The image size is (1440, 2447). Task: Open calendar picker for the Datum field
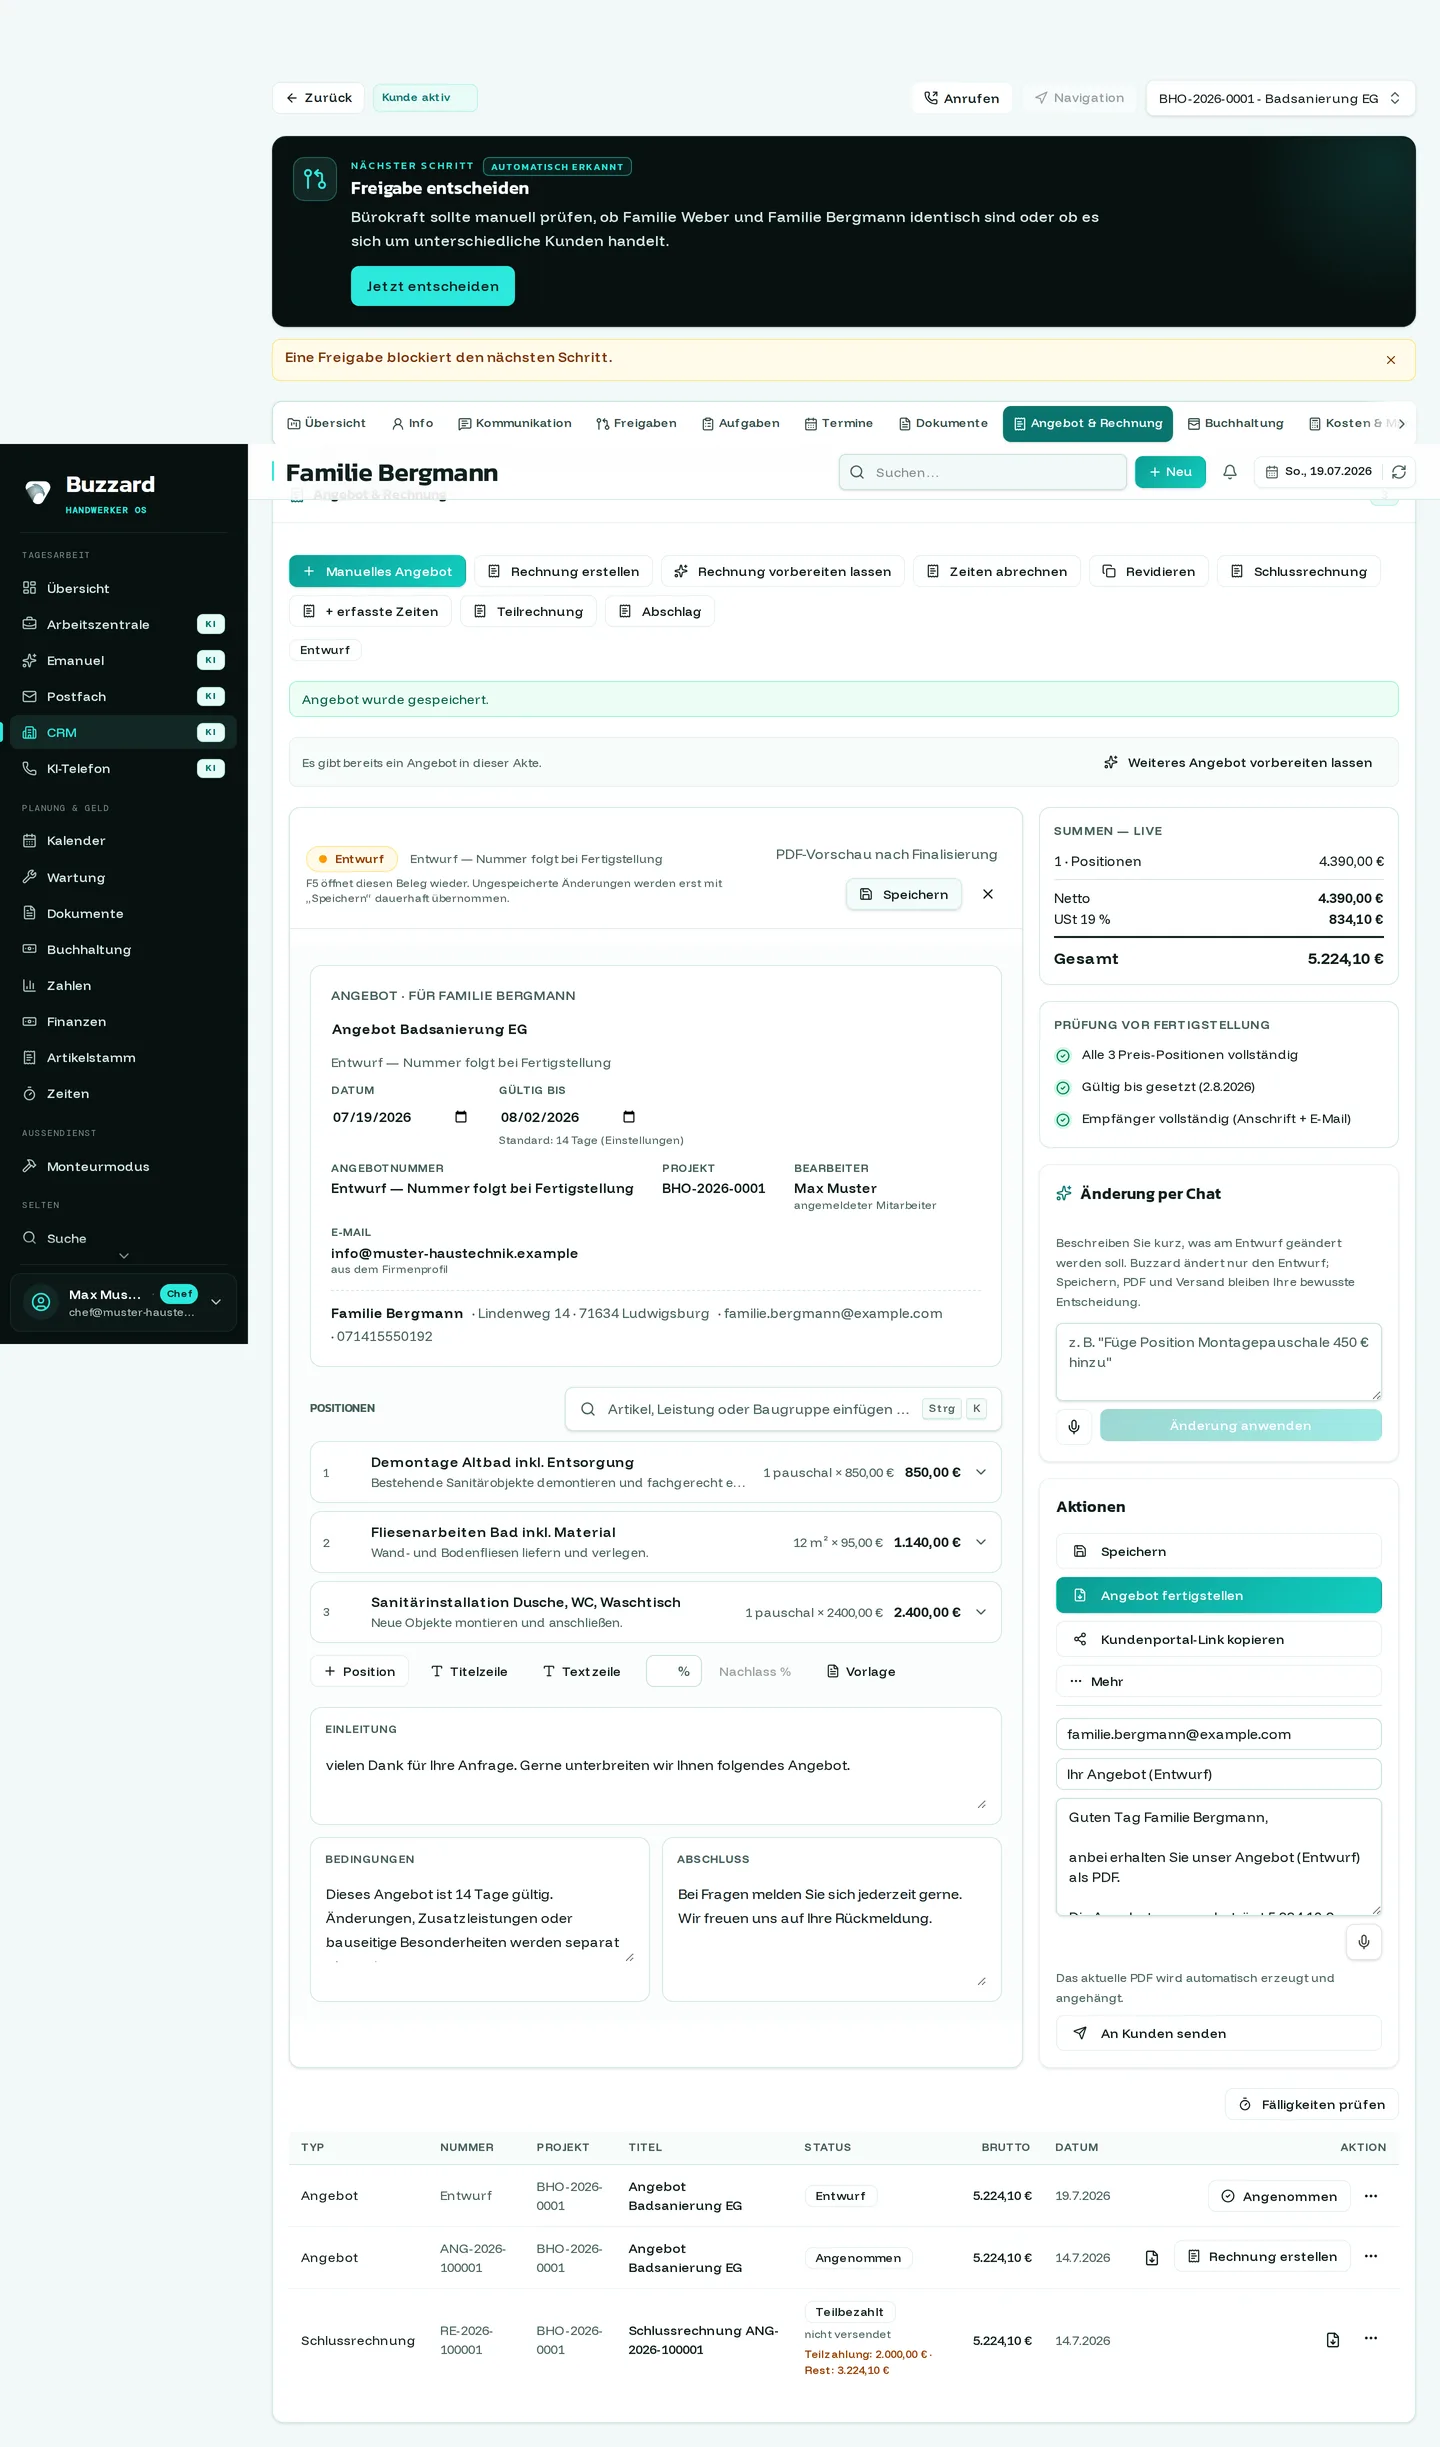click(x=461, y=1117)
